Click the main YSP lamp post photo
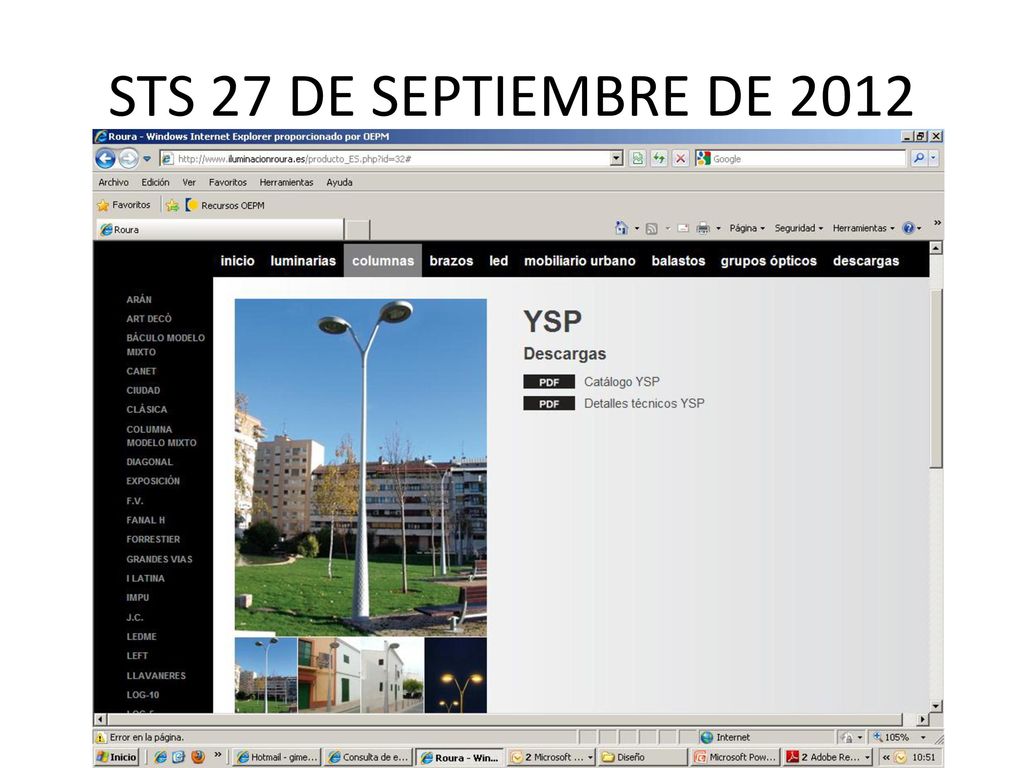The height and width of the screenshot is (768, 1024). [360, 467]
